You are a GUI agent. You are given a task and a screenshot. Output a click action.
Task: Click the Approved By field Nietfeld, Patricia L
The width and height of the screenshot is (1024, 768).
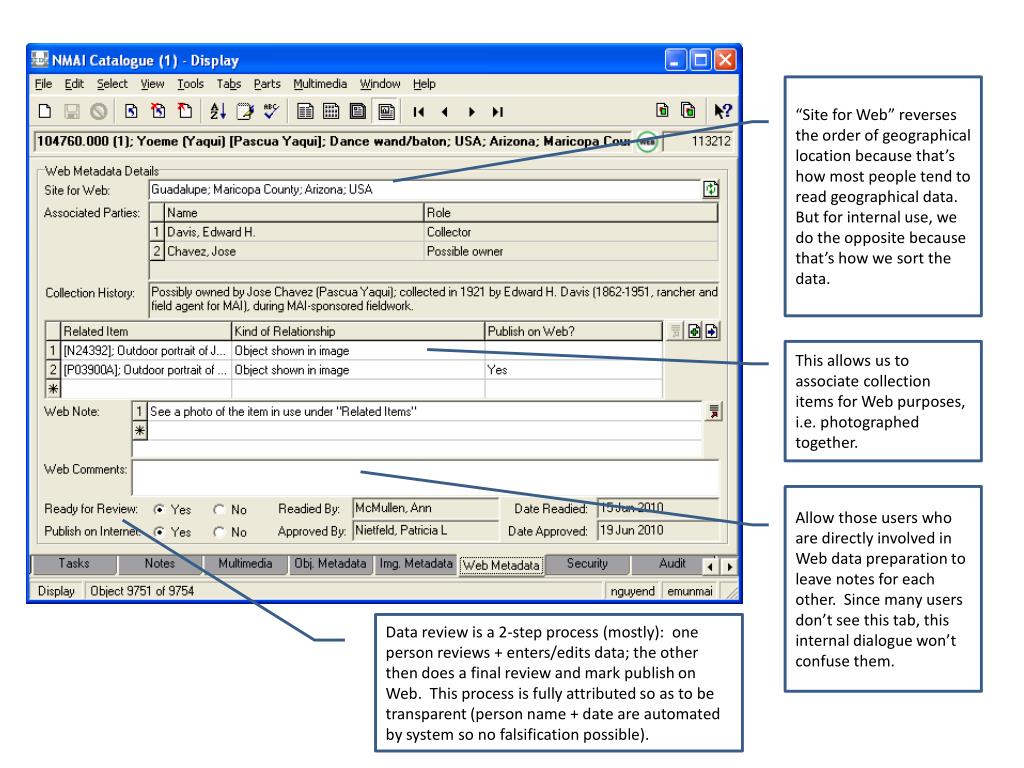pos(425,530)
